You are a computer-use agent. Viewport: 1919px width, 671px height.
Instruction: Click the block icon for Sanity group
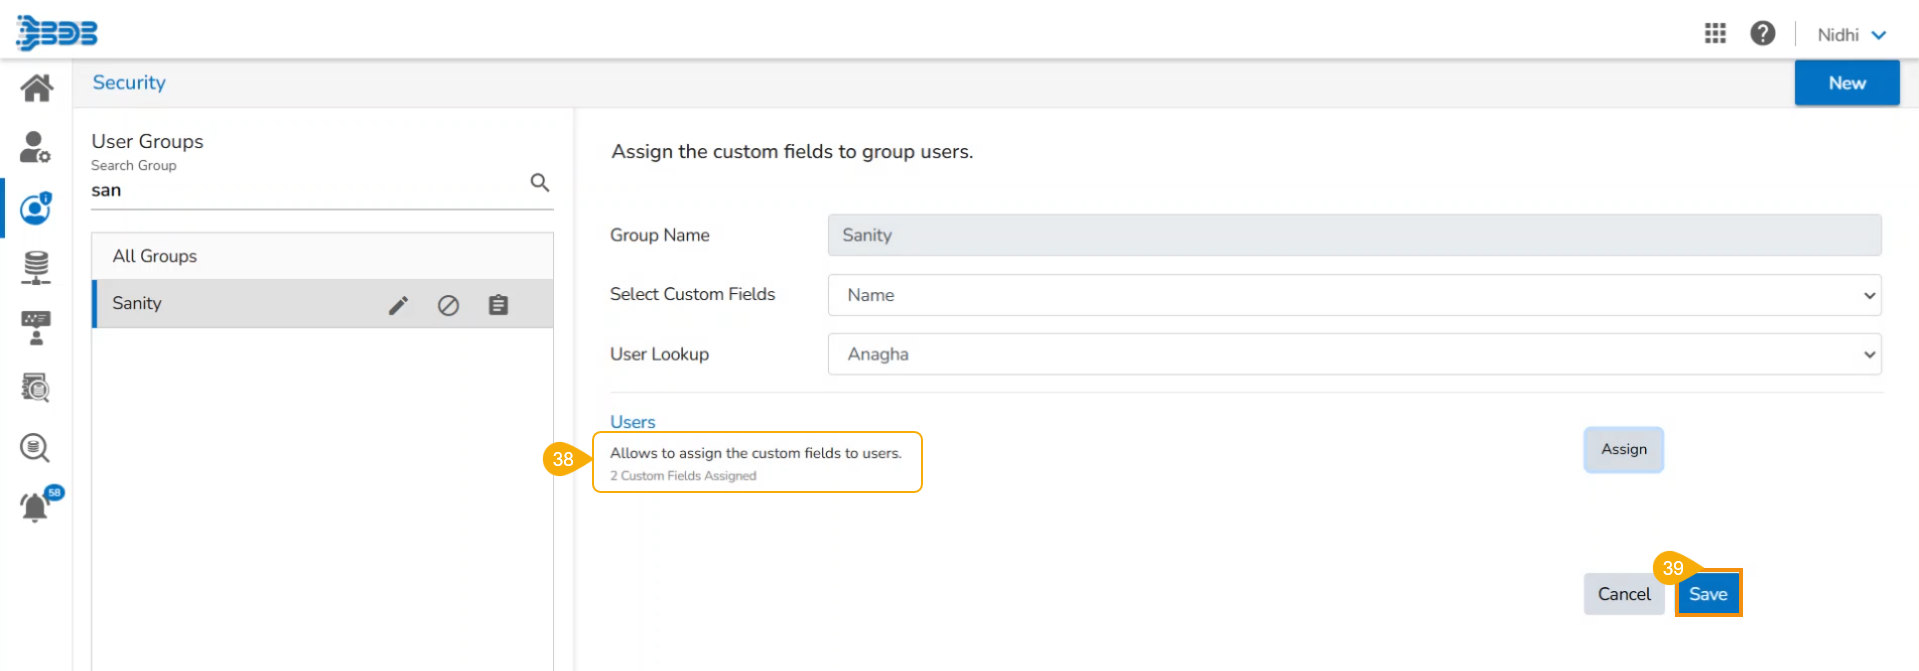tap(448, 305)
